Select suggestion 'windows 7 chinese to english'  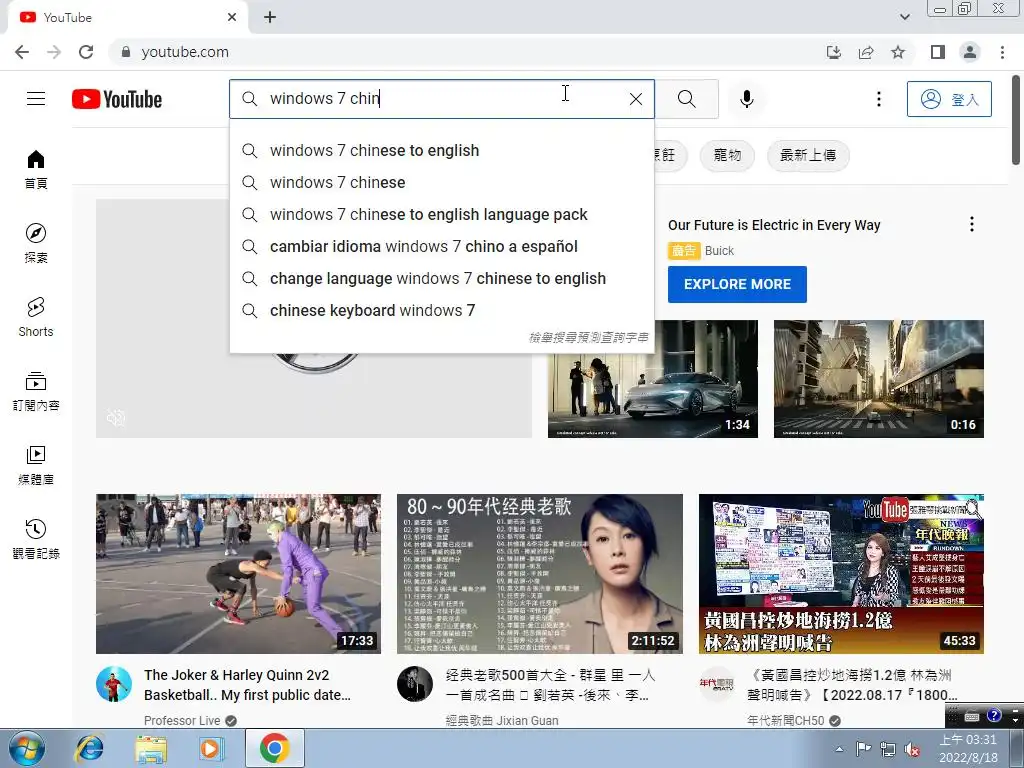(442, 150)
